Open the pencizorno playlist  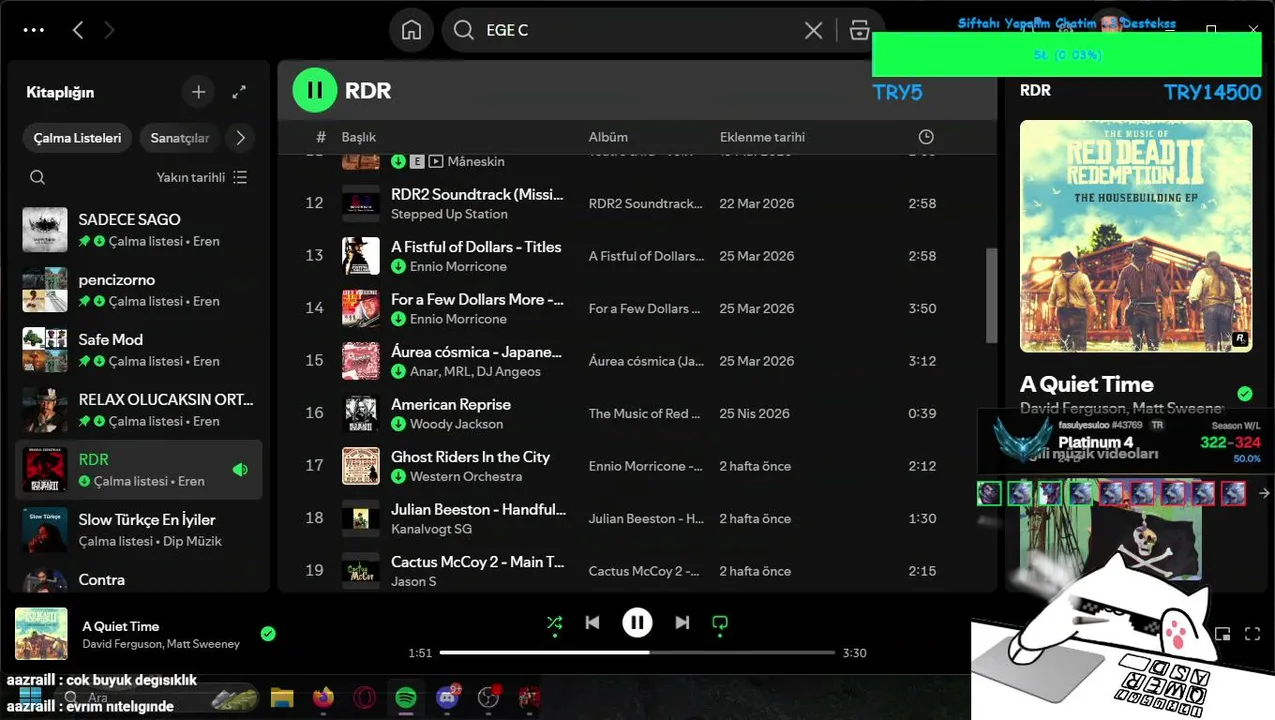tap(139, 290)
